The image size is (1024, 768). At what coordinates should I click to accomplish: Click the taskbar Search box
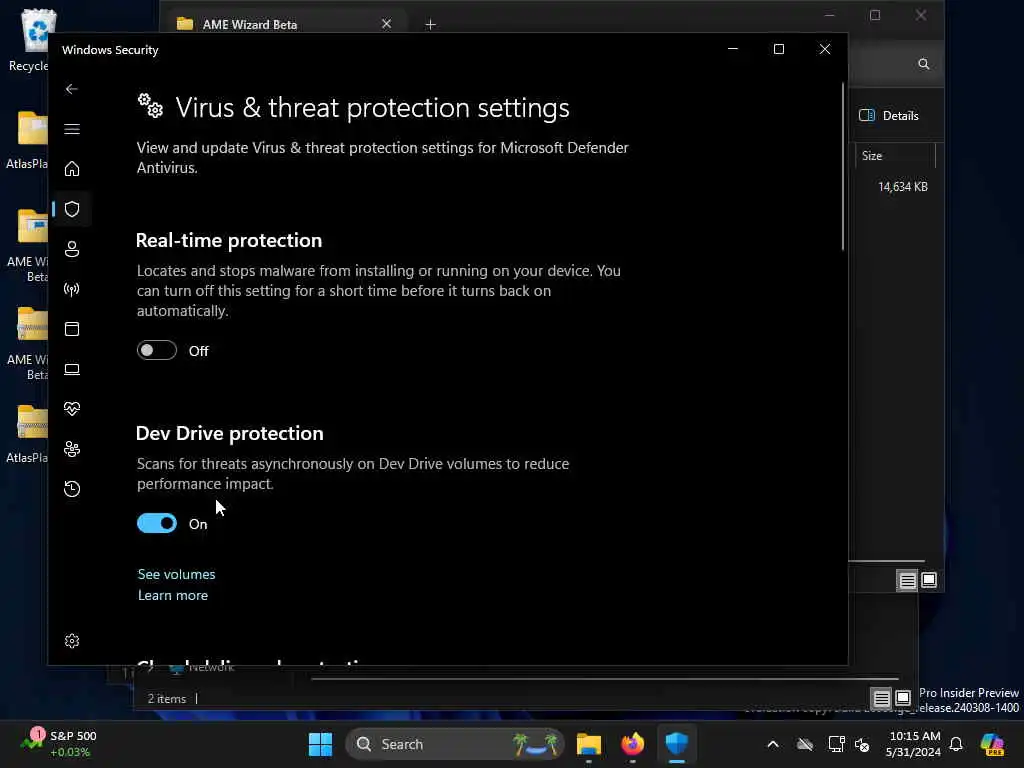[x=455, y=744]
